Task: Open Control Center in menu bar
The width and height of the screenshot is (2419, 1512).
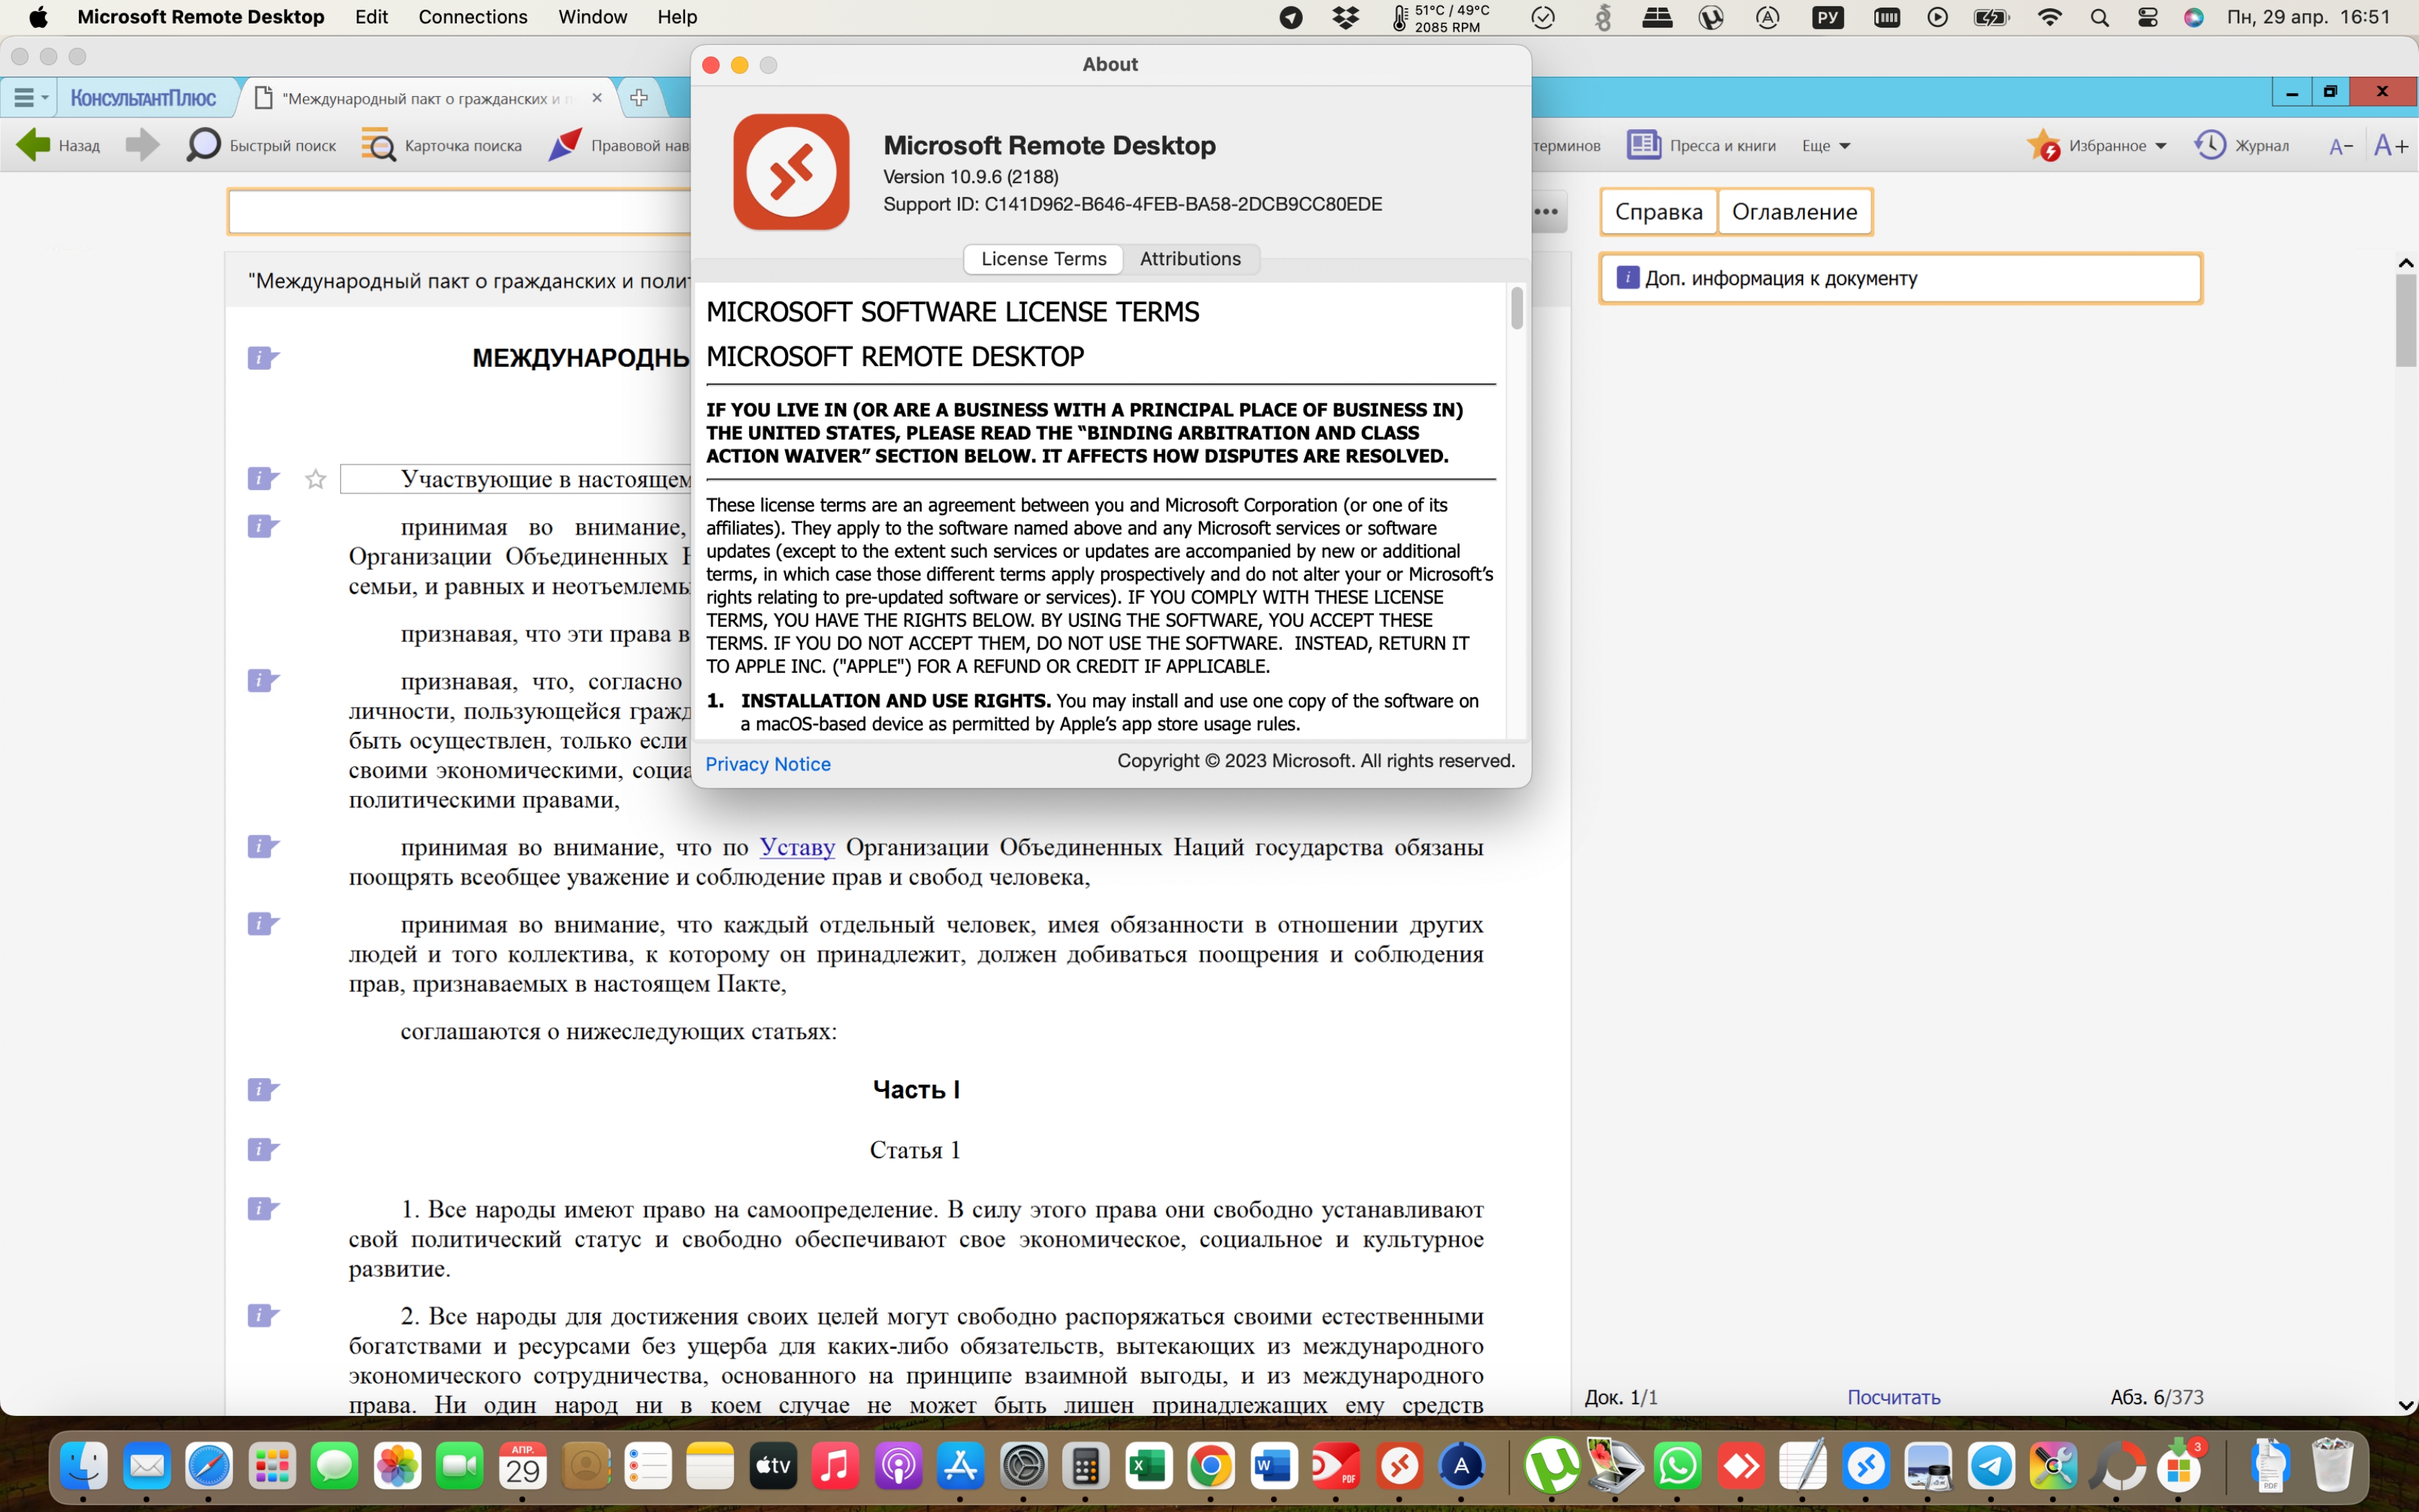Action: pos(2147,17)
